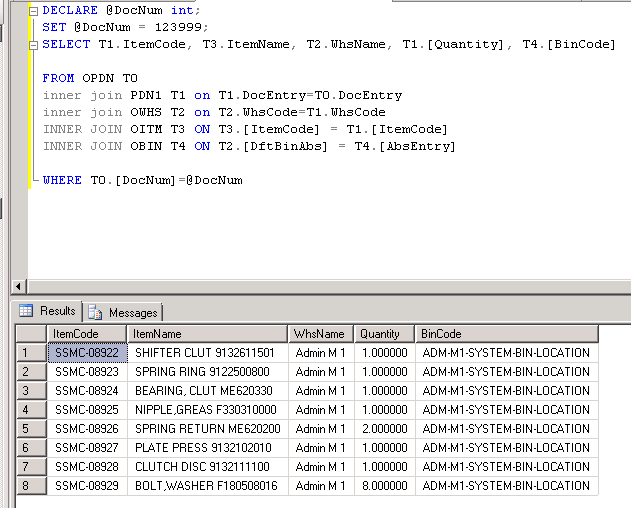The height and width of the screenshot is (508, 631).
Task: Click BinCode cell in row 1
Action: tap(507, 353)
